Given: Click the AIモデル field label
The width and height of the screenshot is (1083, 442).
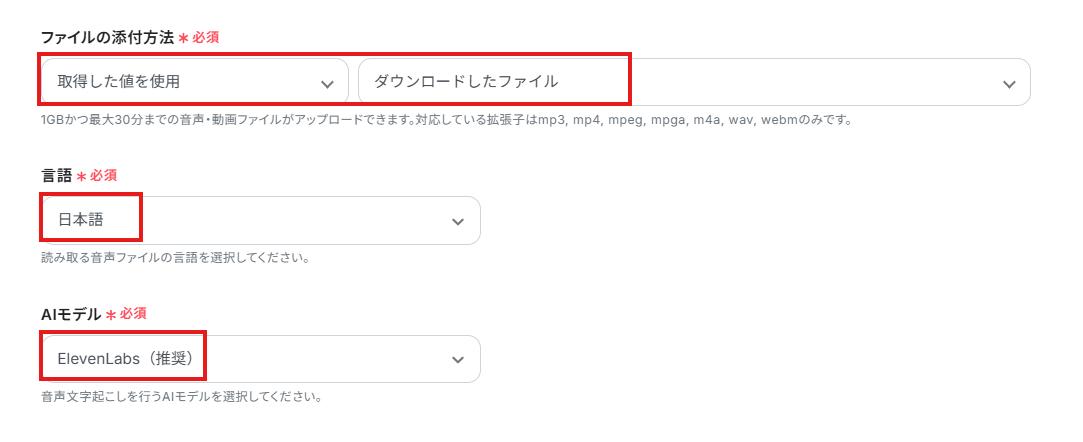Looking at the screenshot, I should point(71,314).
